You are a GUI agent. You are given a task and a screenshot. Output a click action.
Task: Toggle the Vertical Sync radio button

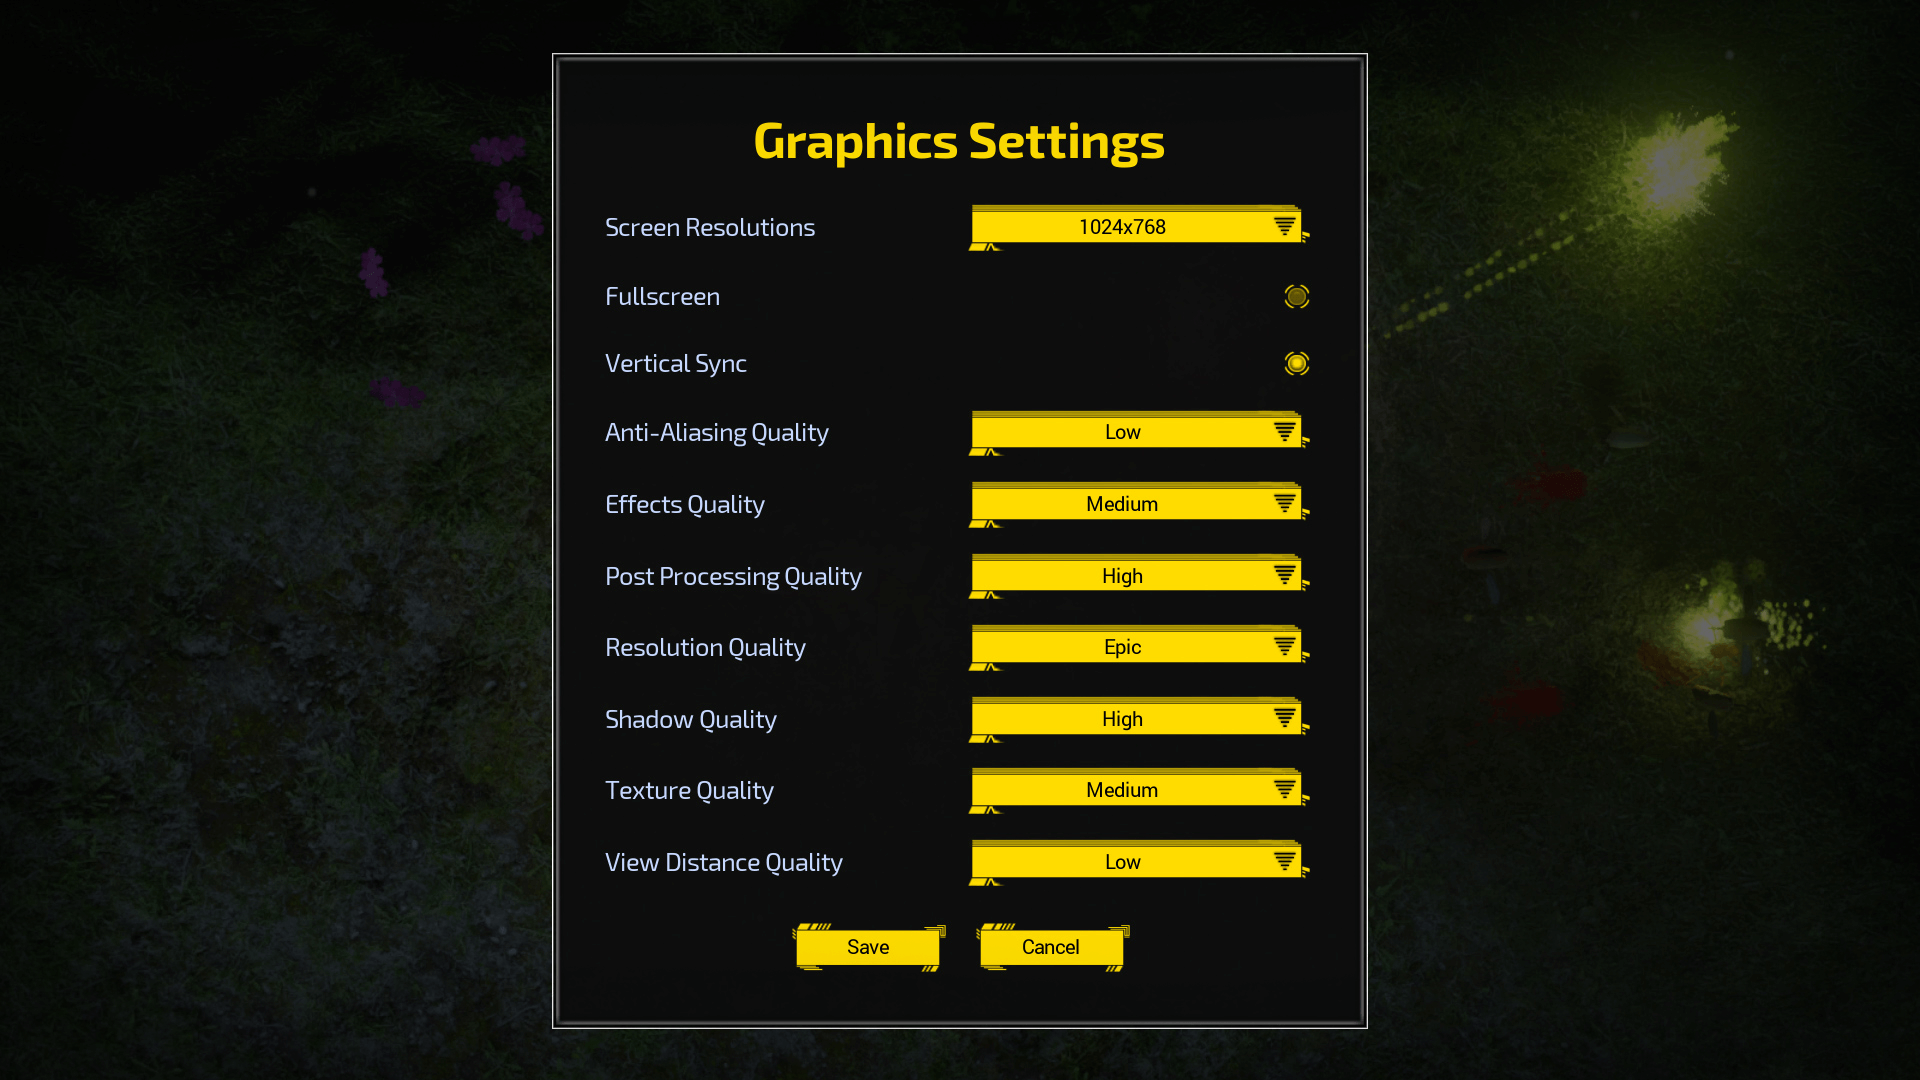(x=1296, y=363)
